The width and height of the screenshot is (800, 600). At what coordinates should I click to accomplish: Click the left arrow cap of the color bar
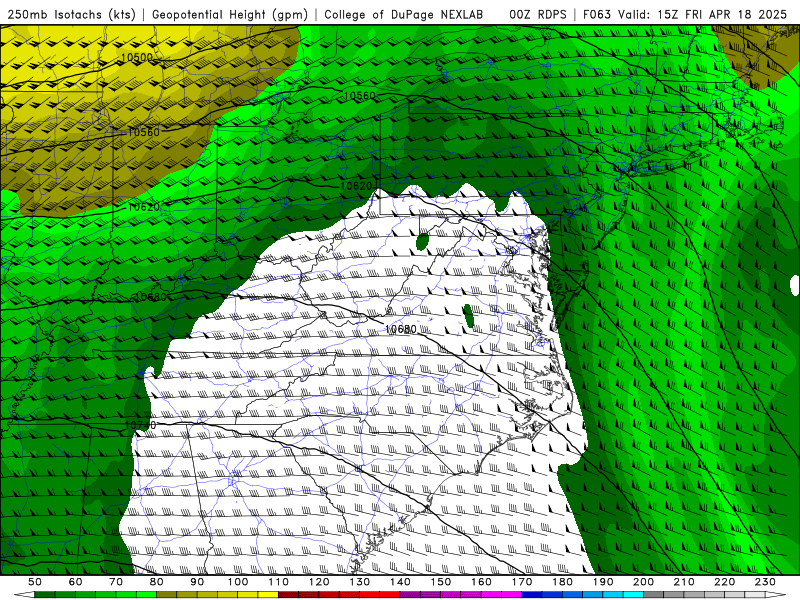pos(24,595)
